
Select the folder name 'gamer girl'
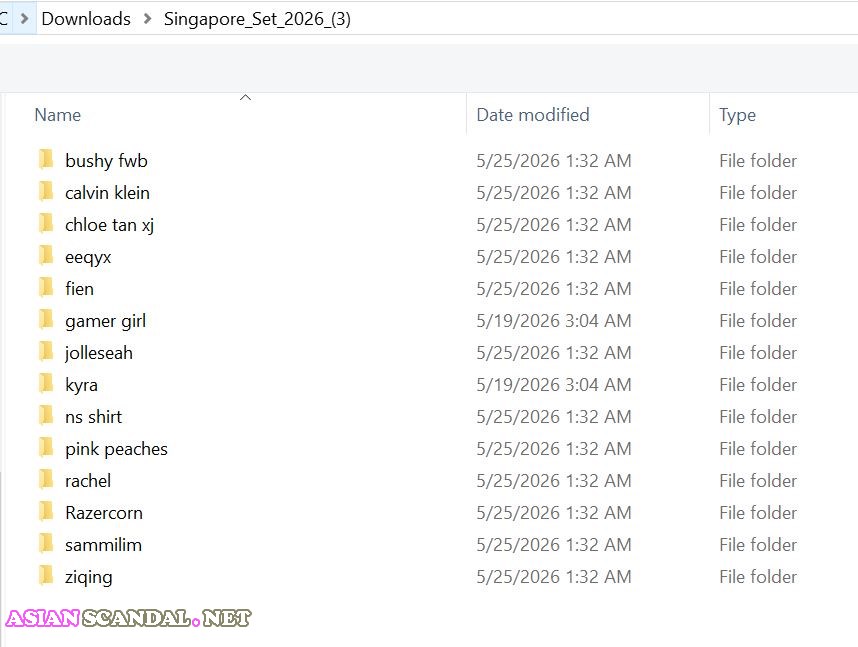(106, 321)
